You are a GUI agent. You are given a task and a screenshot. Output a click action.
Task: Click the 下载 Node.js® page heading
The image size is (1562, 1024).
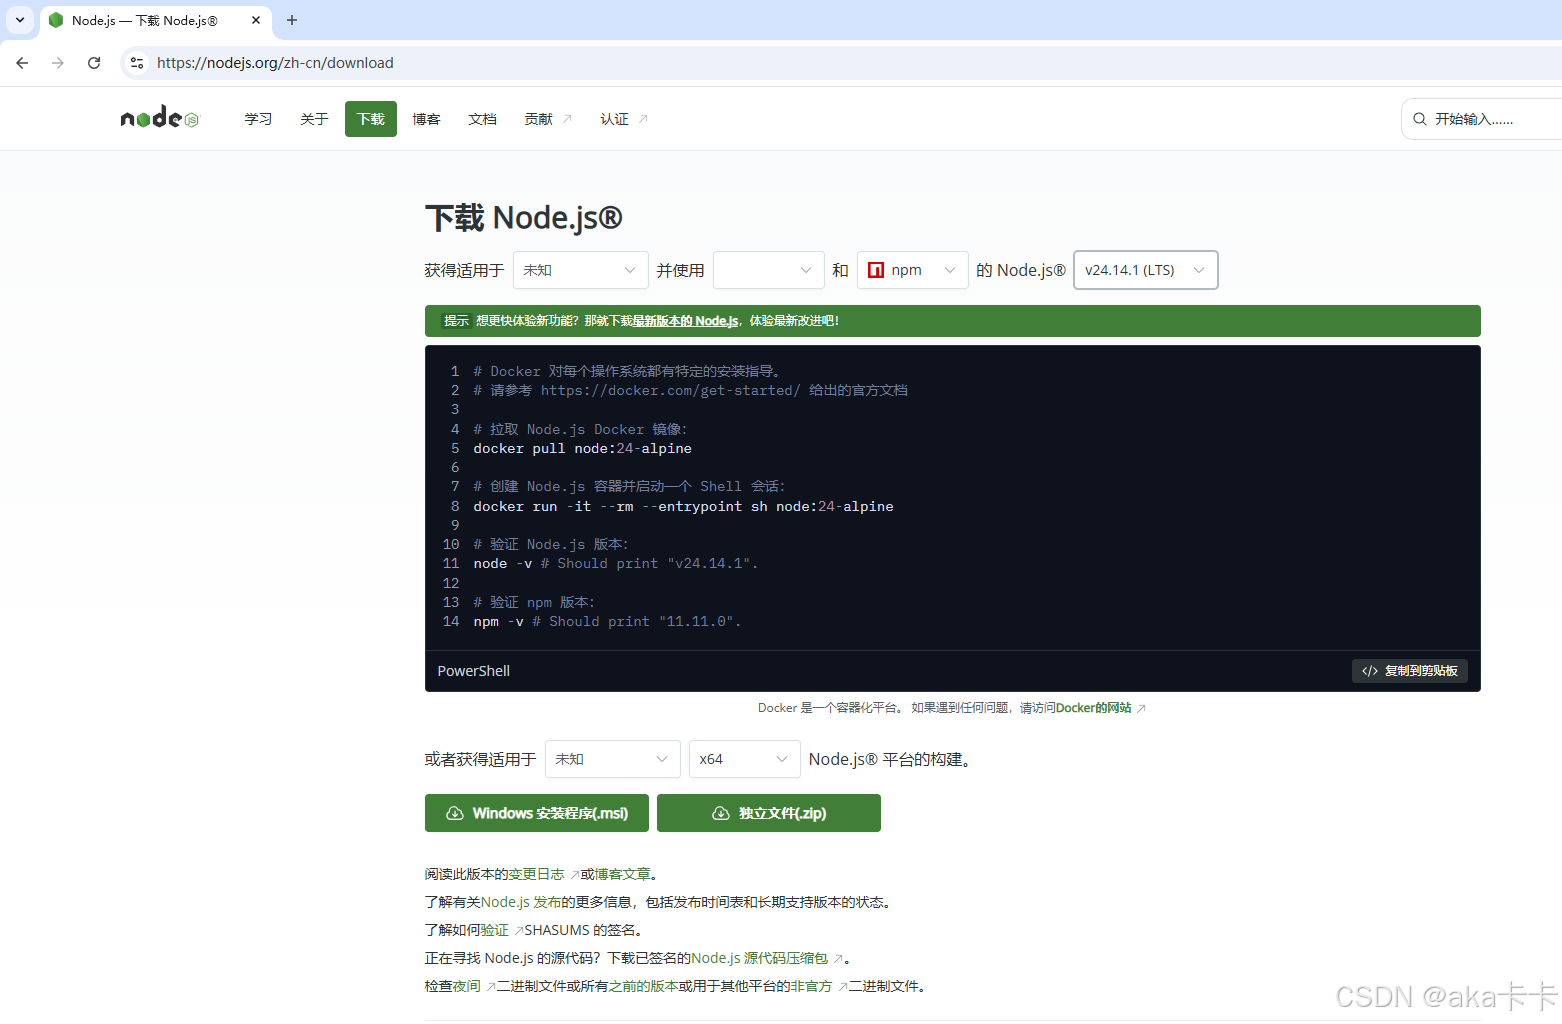[x=524, y=218]
